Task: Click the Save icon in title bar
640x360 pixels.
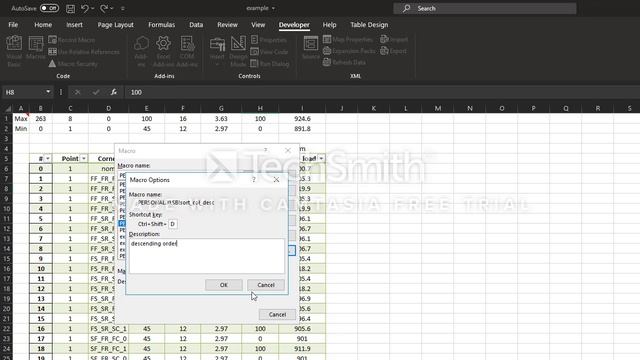Action: click(70, 8)
